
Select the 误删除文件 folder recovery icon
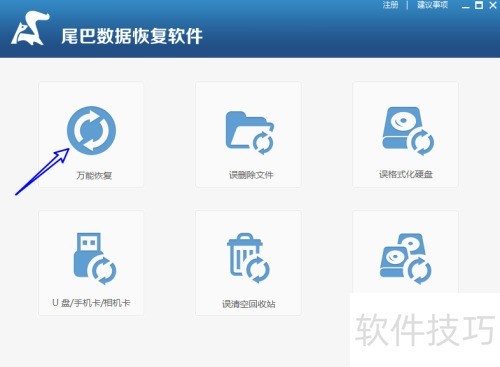click(250, 133)
